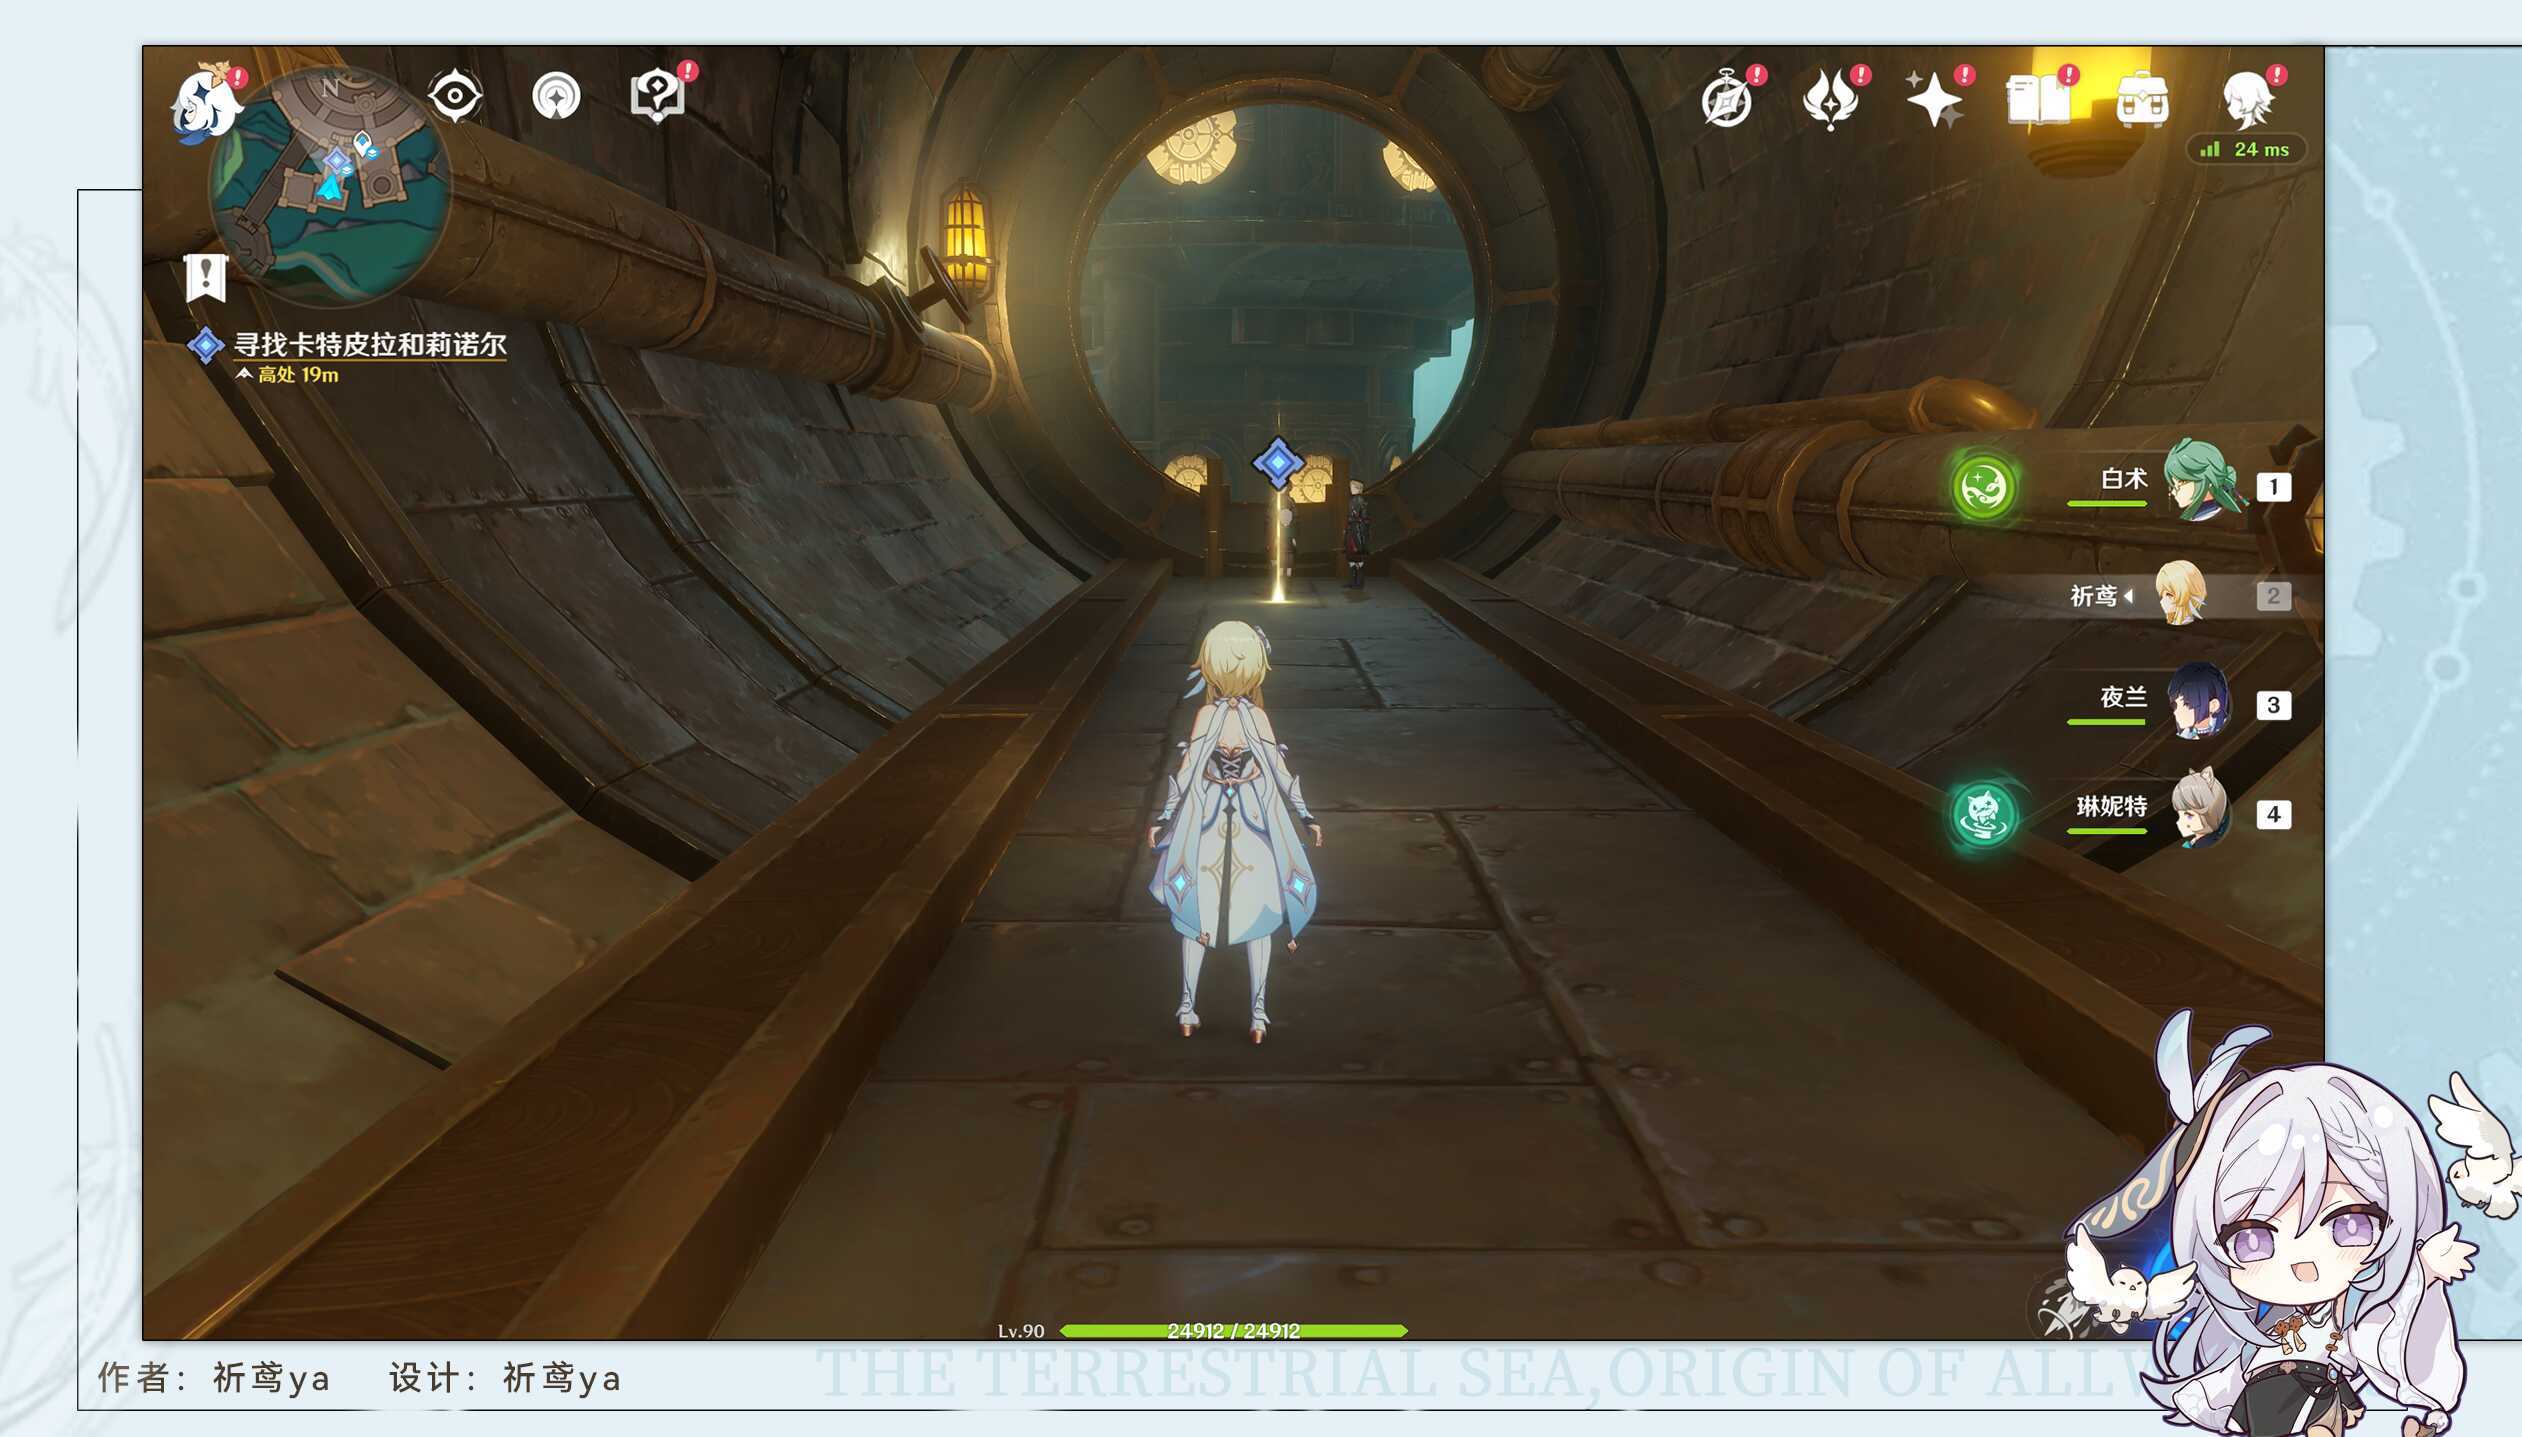Click the small arrow next to 祈鸢
Image resolution: width=2522 pixels, height=1437 pixels.
(x=2128, y=596)
